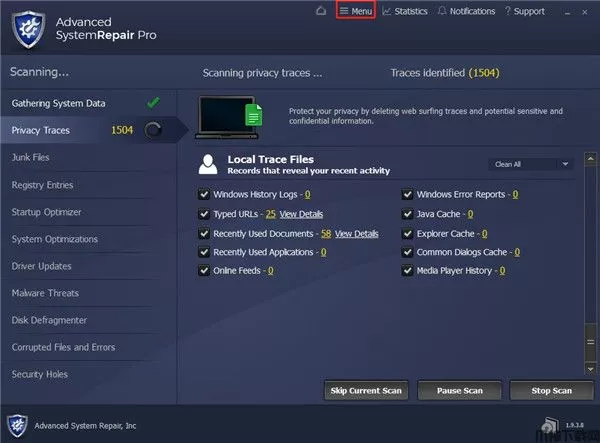The height and width of the screenshot is (443, 600).
Task: Click the scrollbar down arrow
Action: point(590,369)
